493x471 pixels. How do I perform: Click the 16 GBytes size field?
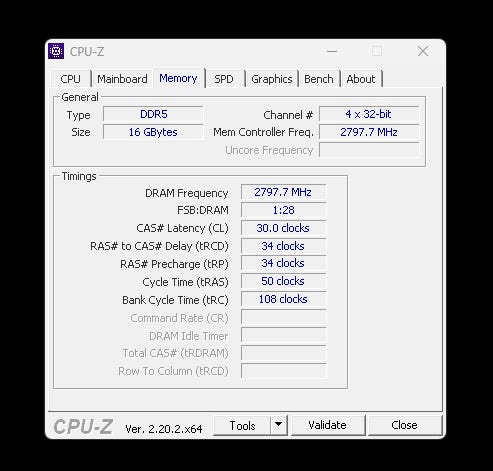[x=153, y=132]
